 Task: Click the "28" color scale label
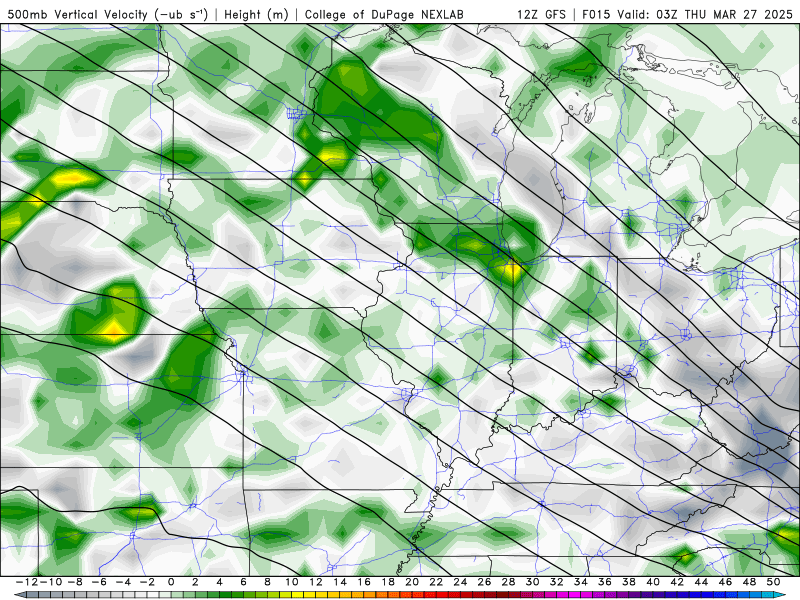[x=509, y=582]
